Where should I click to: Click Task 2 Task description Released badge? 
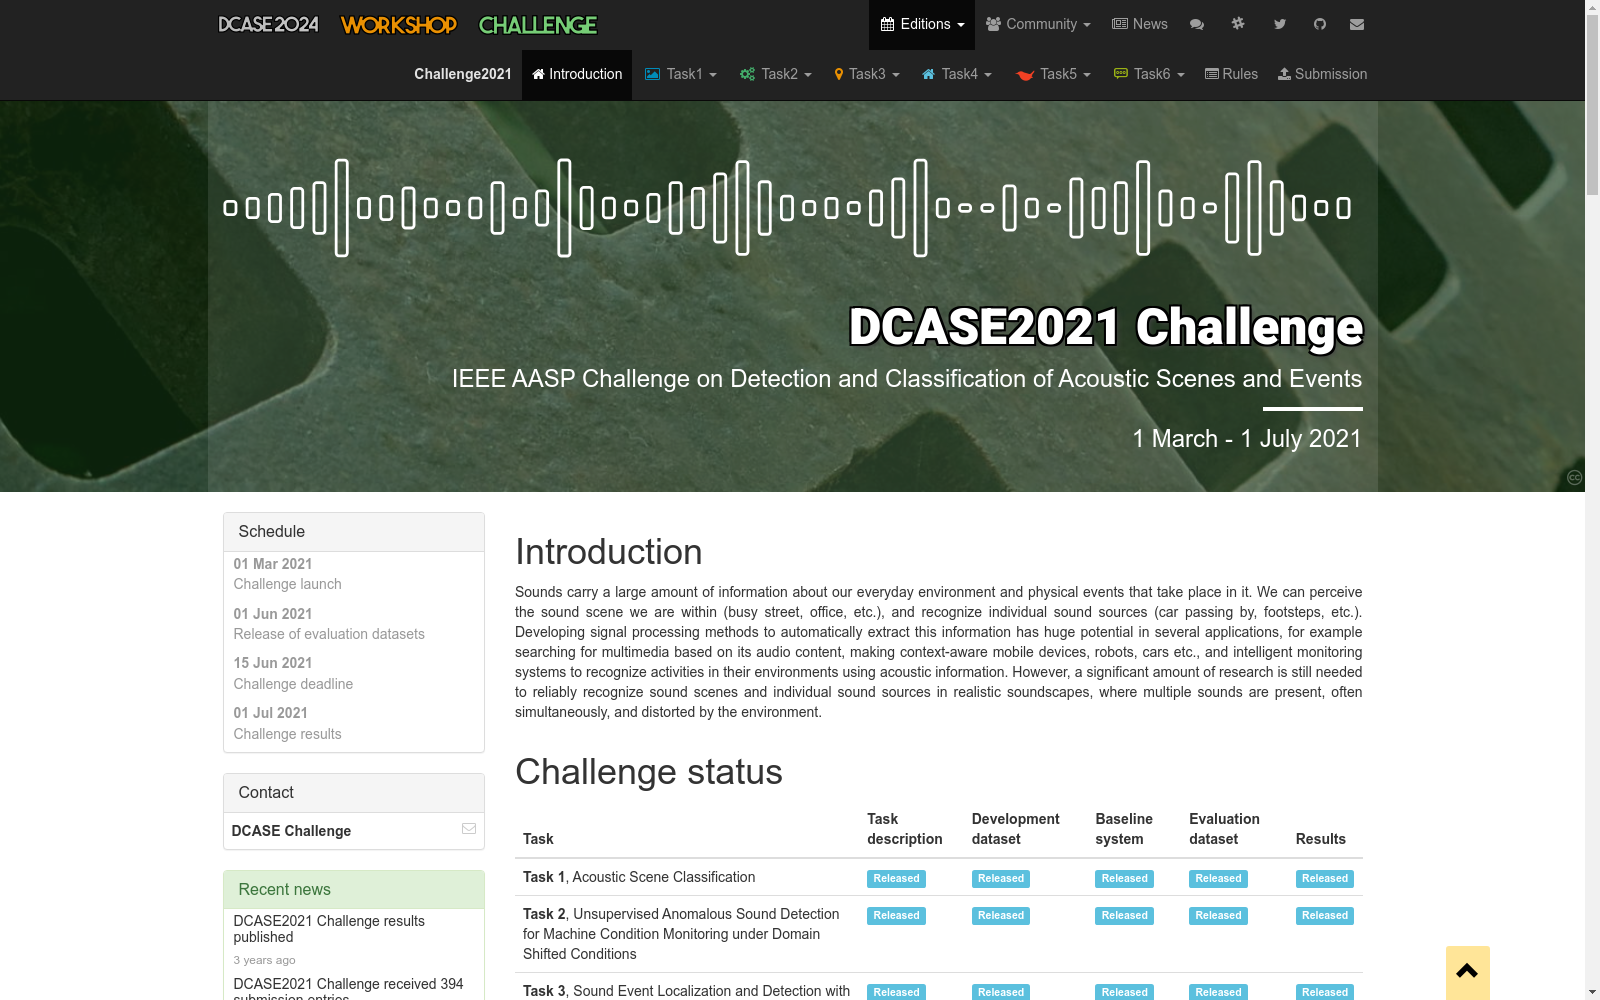[x=896, y=916]
